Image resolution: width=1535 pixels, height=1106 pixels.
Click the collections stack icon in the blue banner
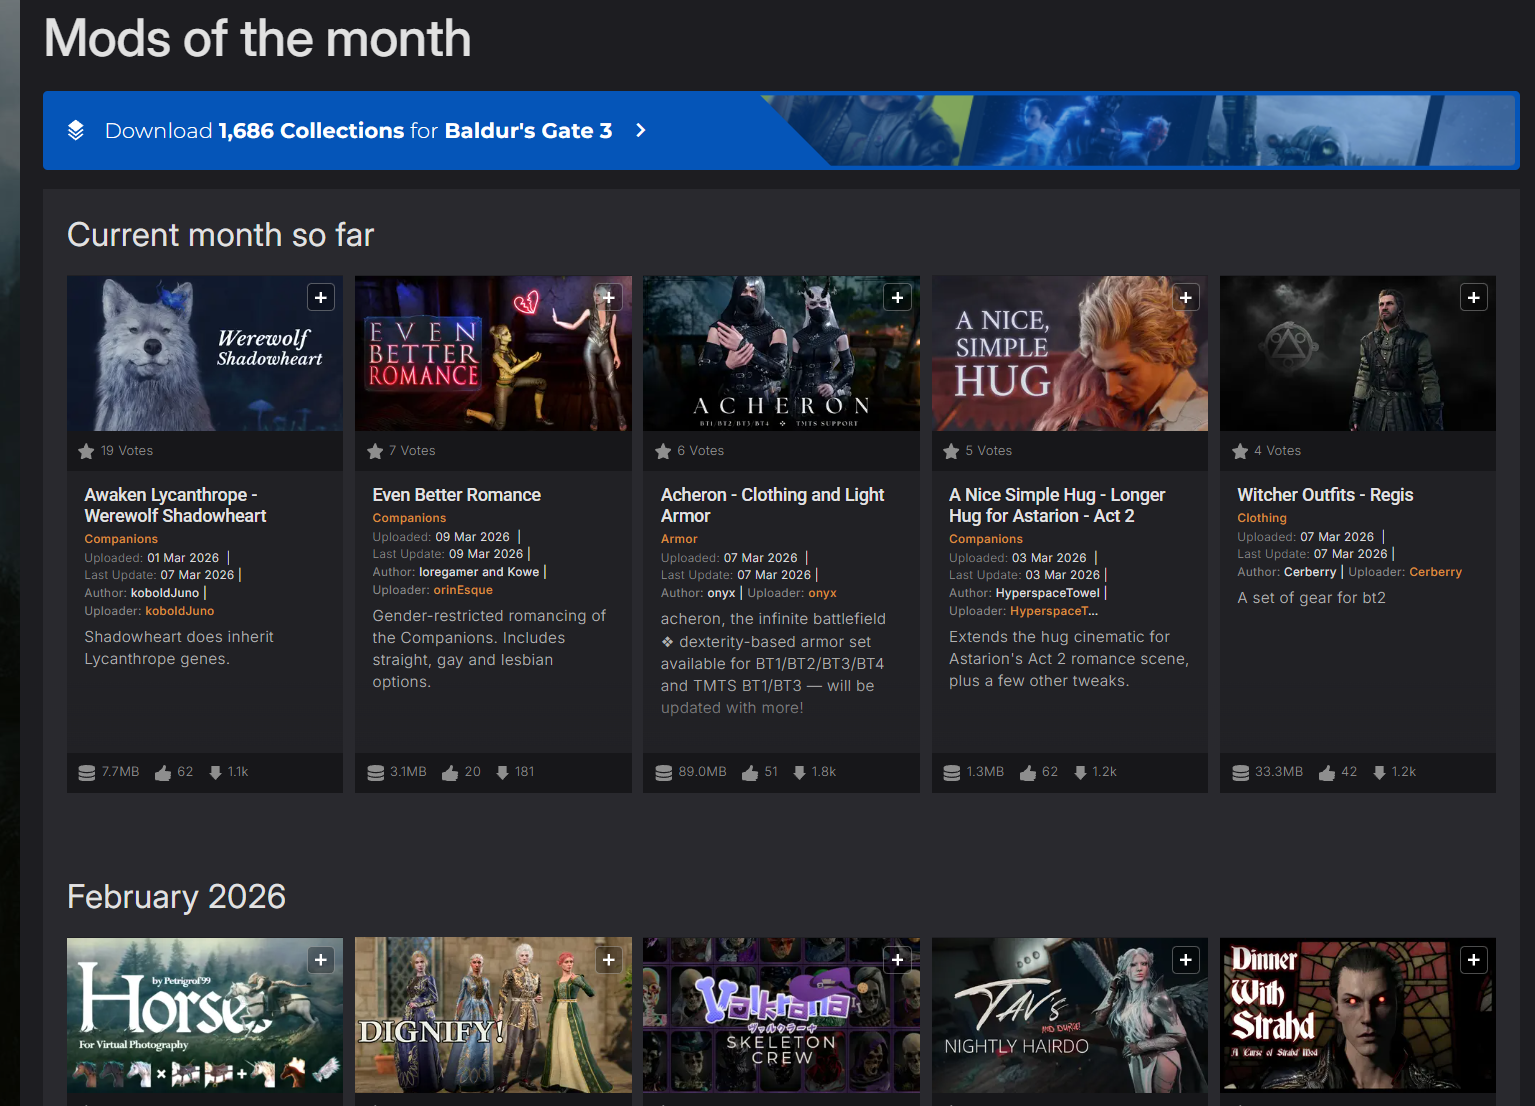76,130
